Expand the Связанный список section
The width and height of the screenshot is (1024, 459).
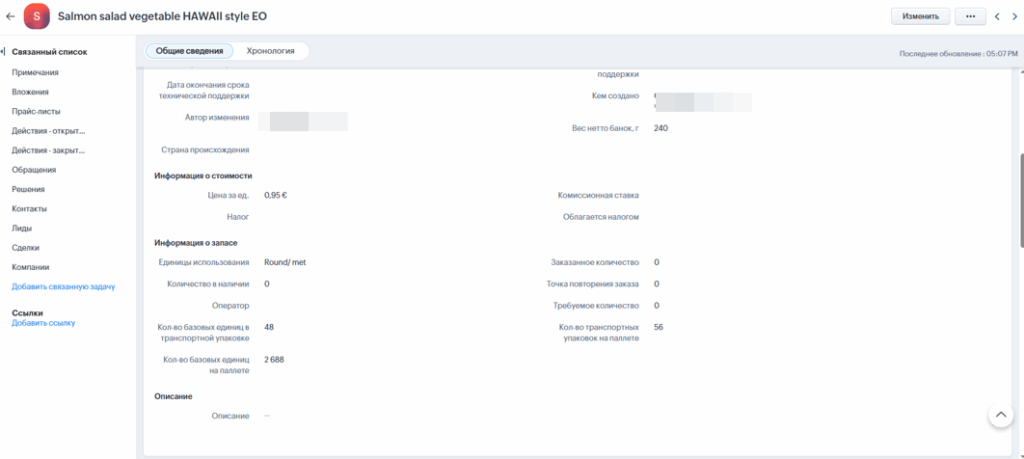[48, 52]
